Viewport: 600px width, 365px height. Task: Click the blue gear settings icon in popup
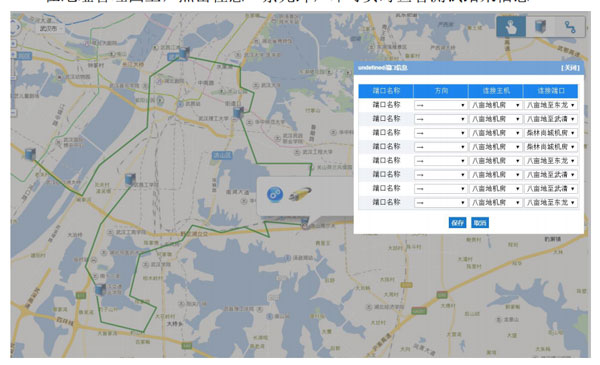click(x=275, y=194)
